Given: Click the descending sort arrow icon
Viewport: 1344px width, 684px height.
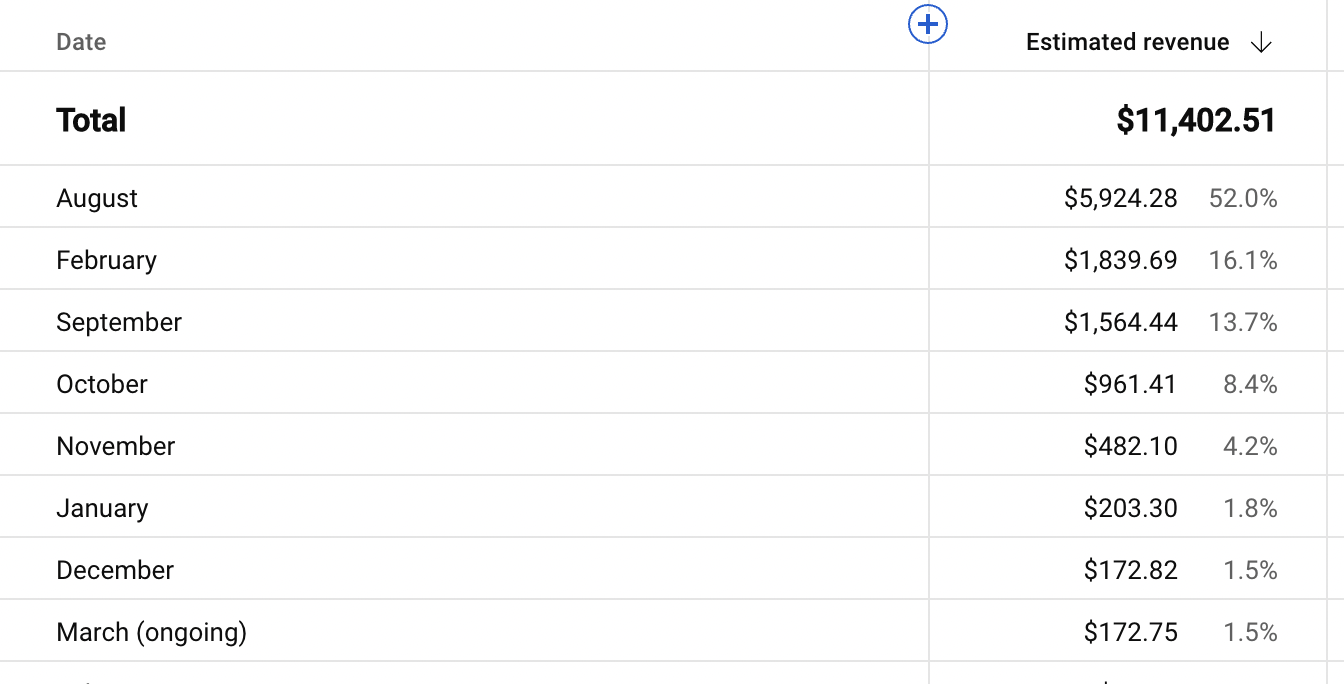Looking at the screenshot, I should coord(1261,42).
